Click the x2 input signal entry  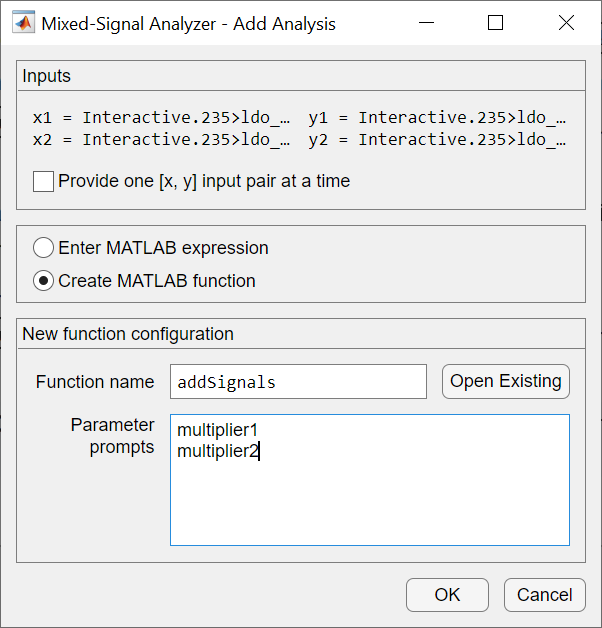[x=162, y=139]
